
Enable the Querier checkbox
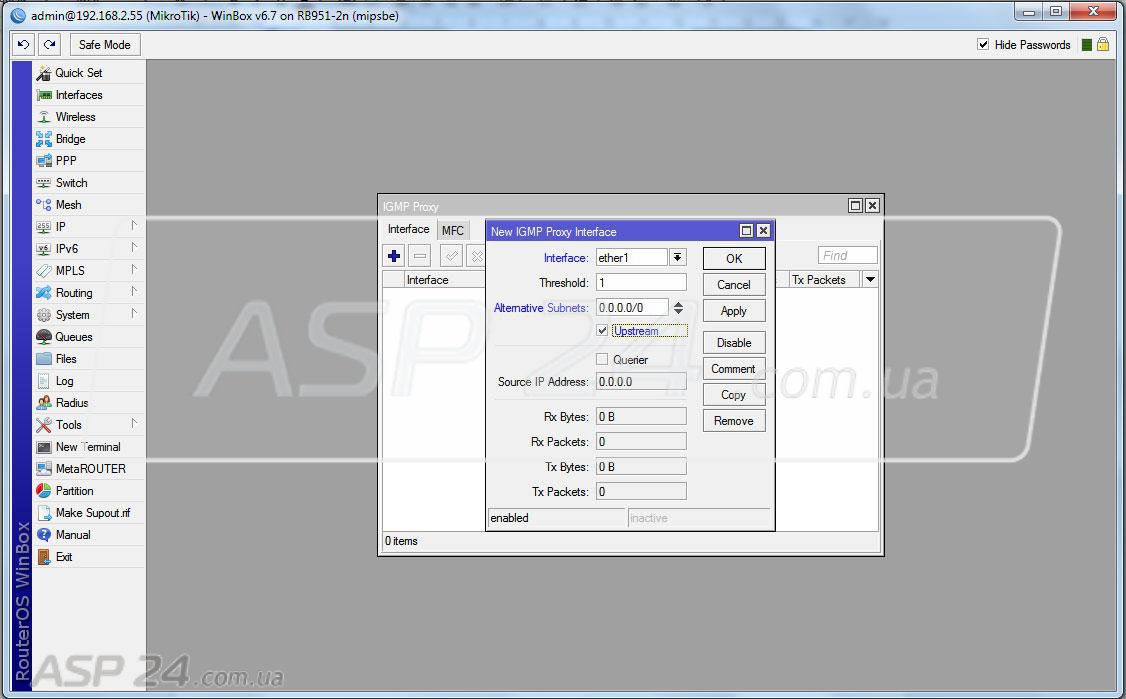click(x=602, y=359)
